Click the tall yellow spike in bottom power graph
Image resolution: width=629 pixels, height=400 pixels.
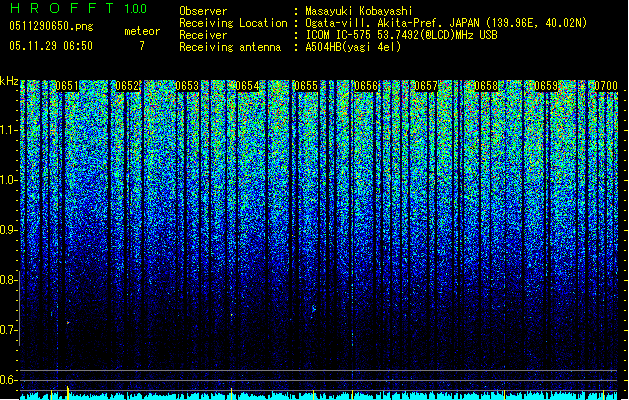point(68,392)
